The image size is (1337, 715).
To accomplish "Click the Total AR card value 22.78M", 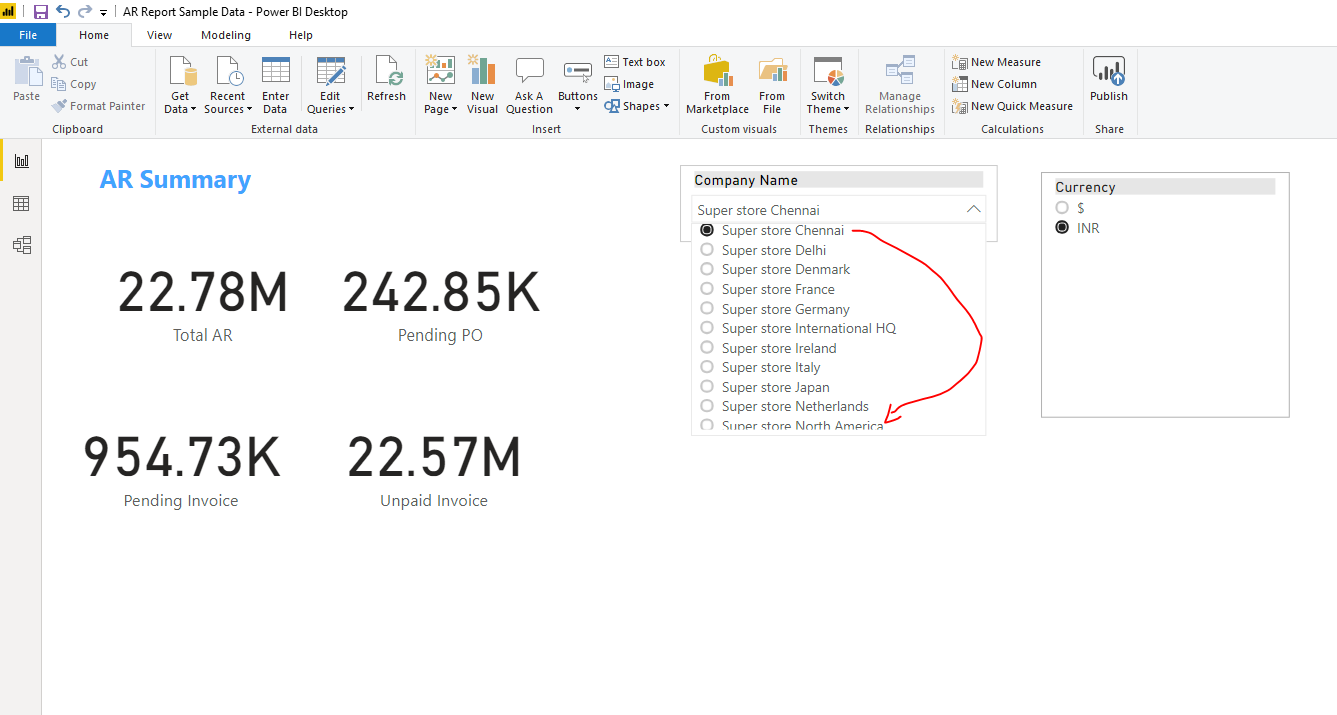I will [x=203, y=293].
